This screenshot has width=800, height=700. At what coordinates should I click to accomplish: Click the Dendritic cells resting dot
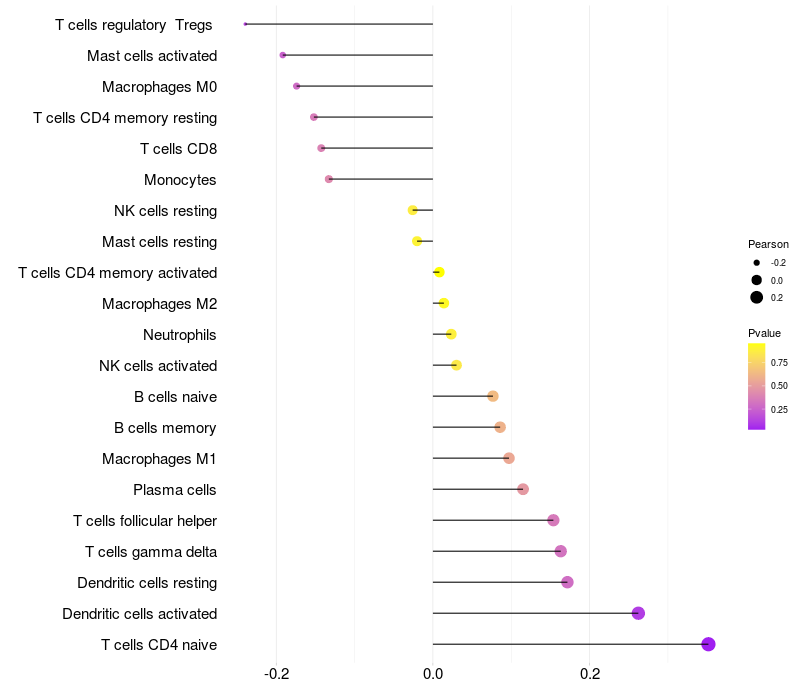point(567,582)
